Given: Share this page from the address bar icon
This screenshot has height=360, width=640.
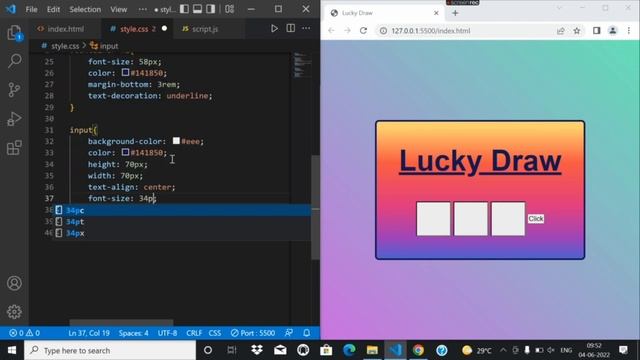Looking at the screenshot, I should coord(561,31).
